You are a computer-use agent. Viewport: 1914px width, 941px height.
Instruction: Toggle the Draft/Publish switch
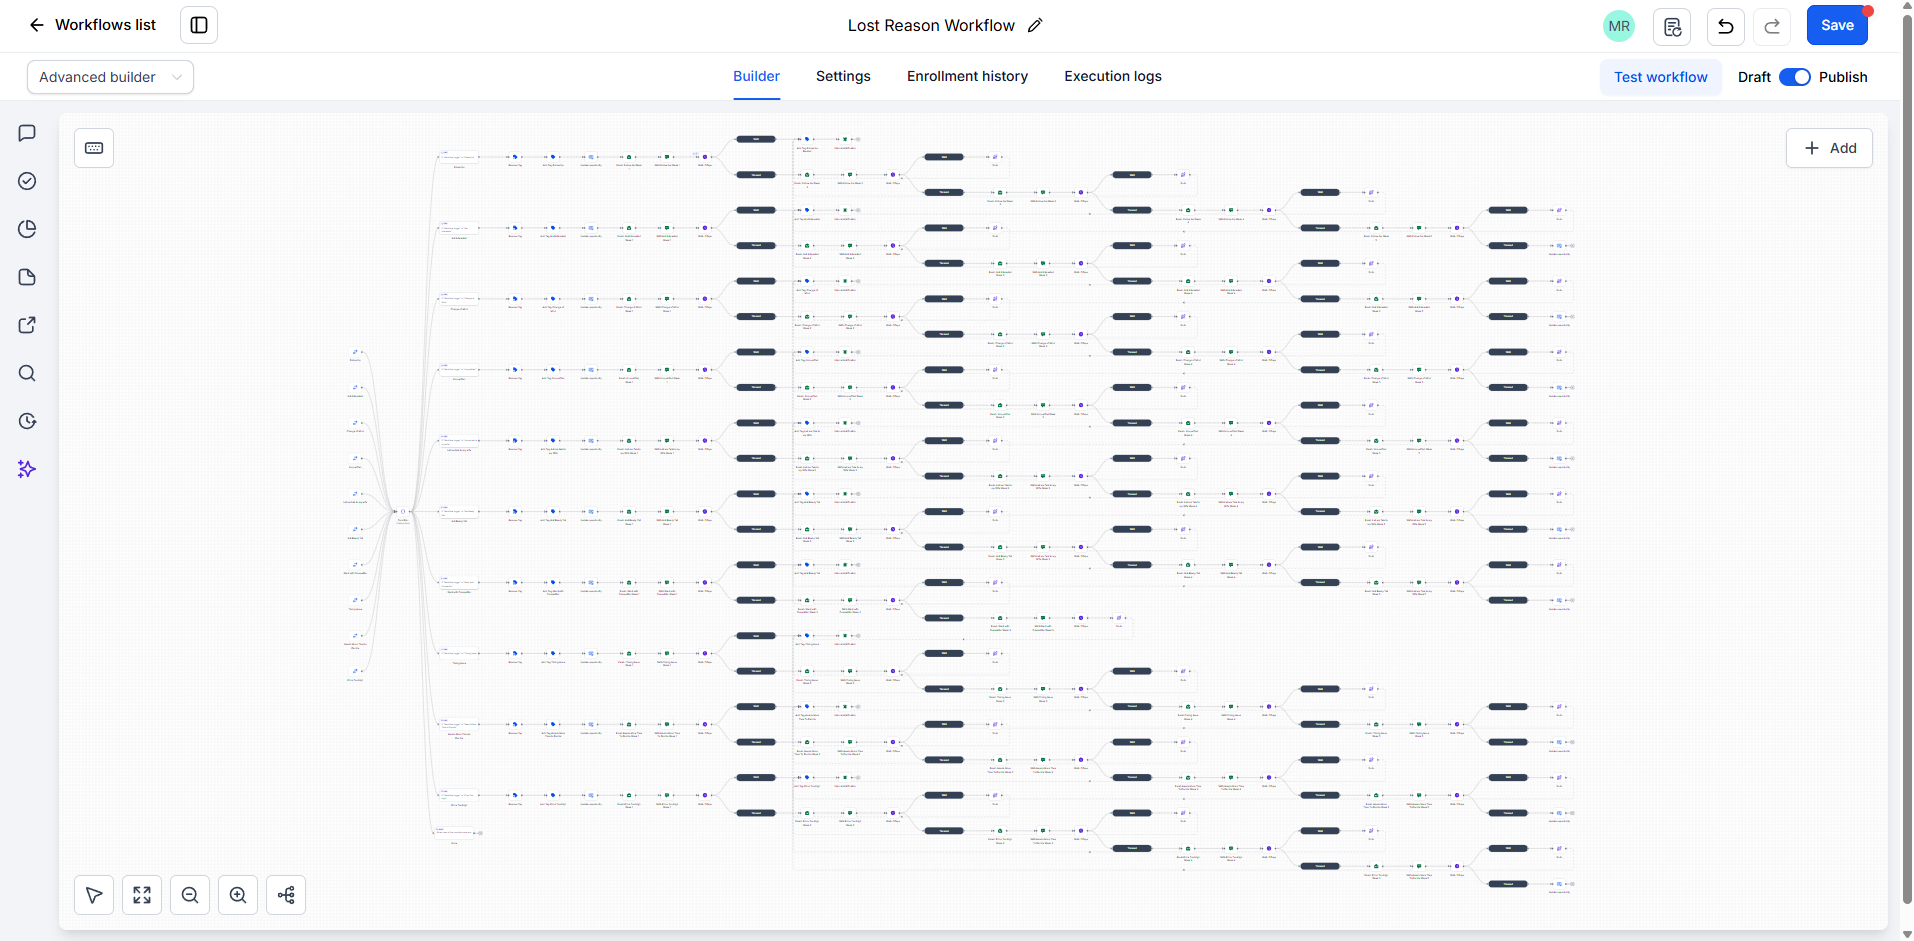[x=1795, y=77]
